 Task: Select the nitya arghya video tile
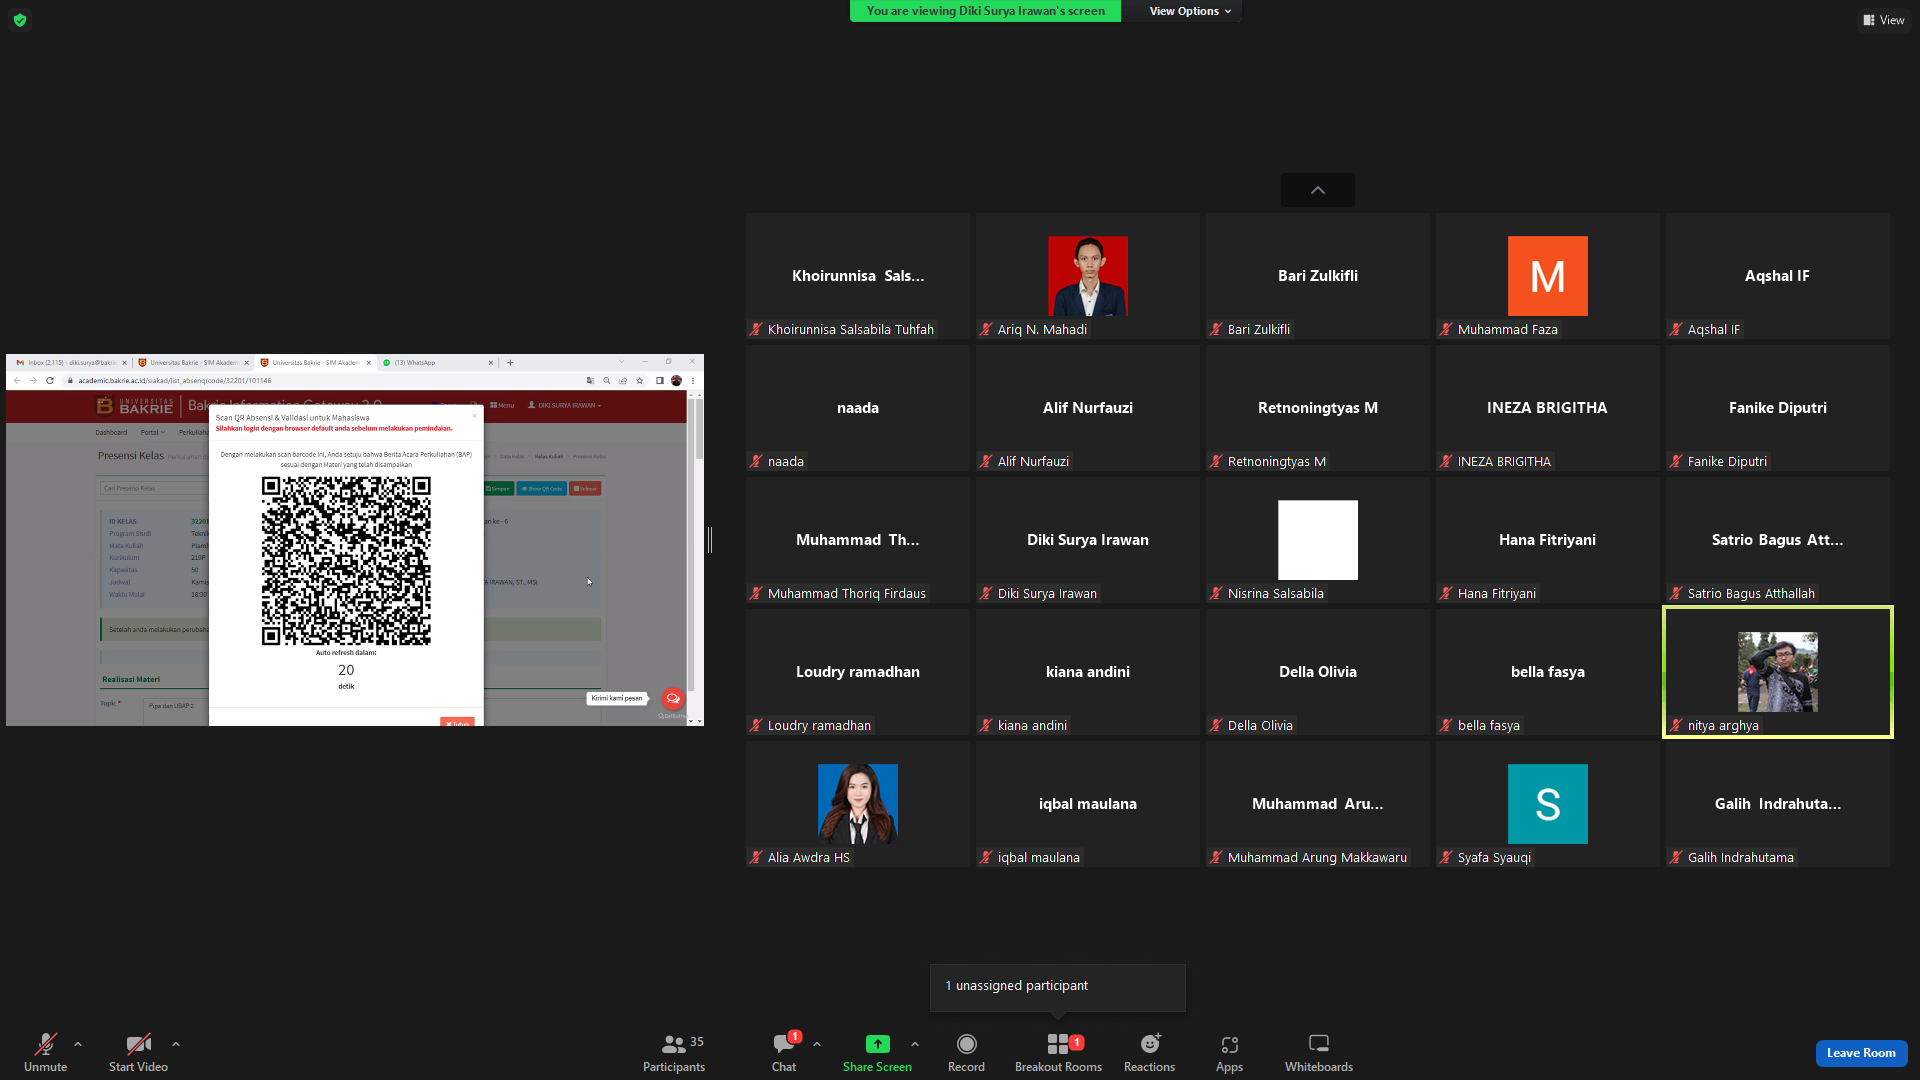pos(1778,672)
